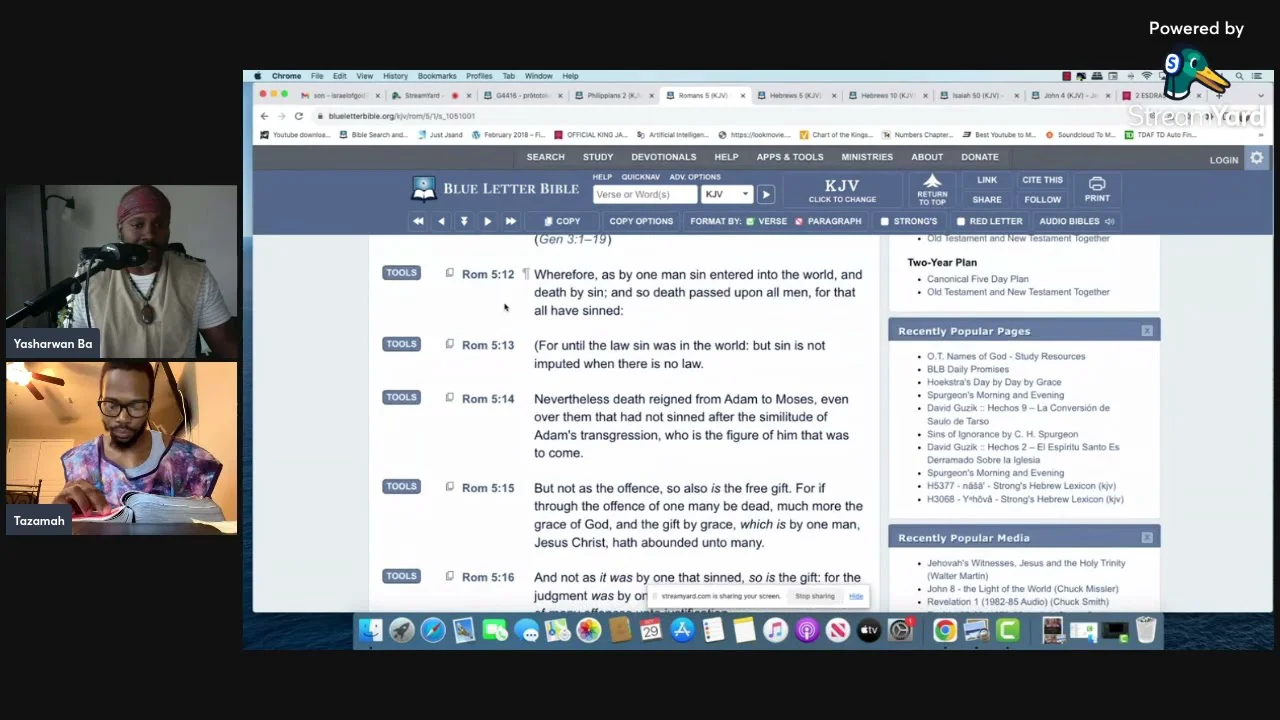Screen dimensions: 1280x720
Task: Open the Trash in the dock
Action: (1146, 630)
